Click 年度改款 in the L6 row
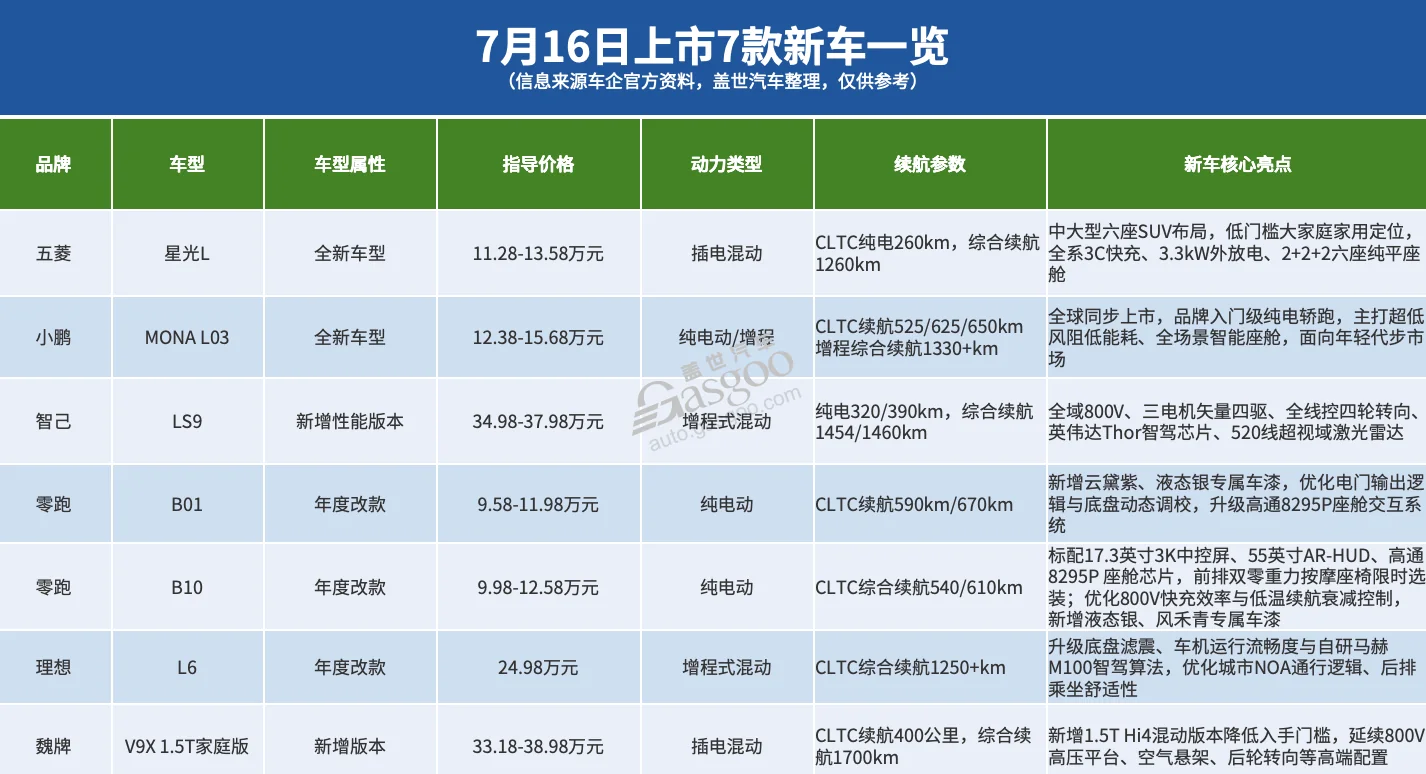 point(350,667)
